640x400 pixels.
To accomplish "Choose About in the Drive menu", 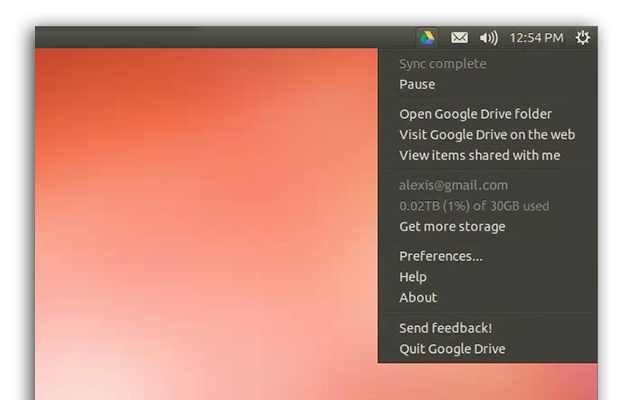I will [x=418, y=298].
